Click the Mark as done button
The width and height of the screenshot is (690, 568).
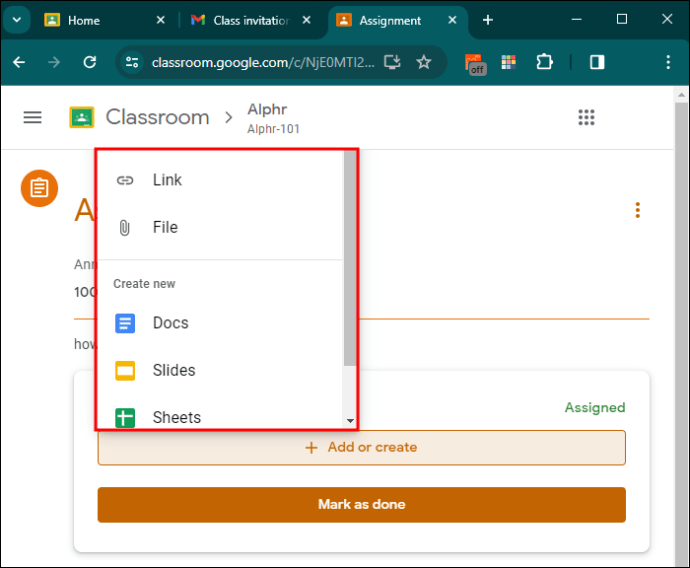361,505
